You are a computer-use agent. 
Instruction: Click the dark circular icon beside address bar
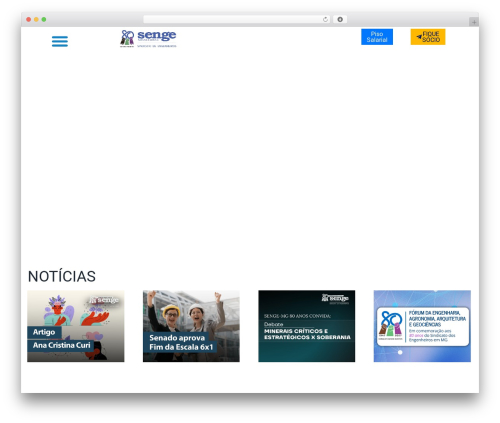tap(340, 20)
